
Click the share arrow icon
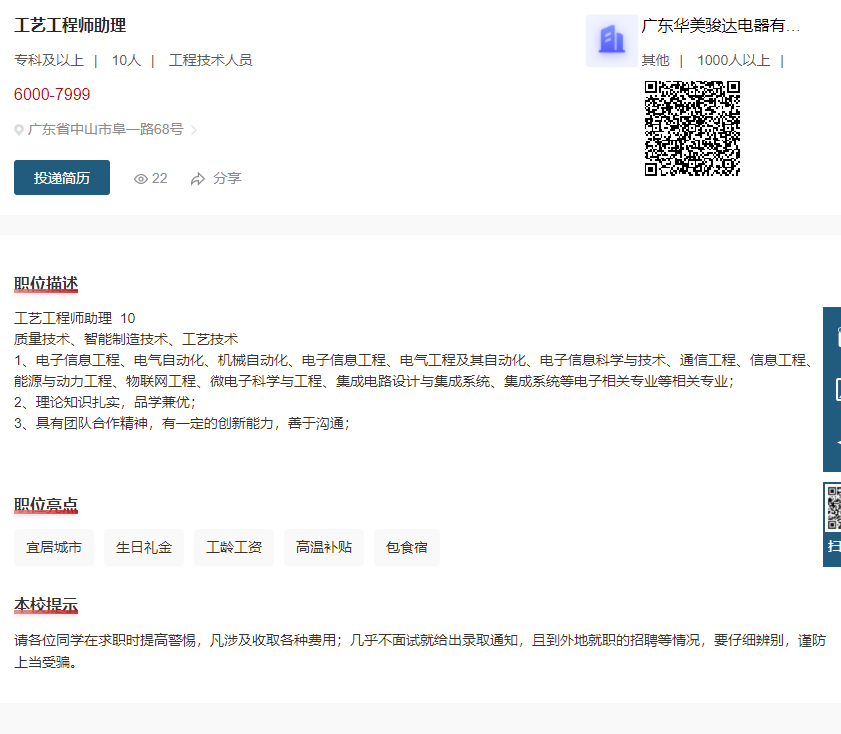pos(198,179)
